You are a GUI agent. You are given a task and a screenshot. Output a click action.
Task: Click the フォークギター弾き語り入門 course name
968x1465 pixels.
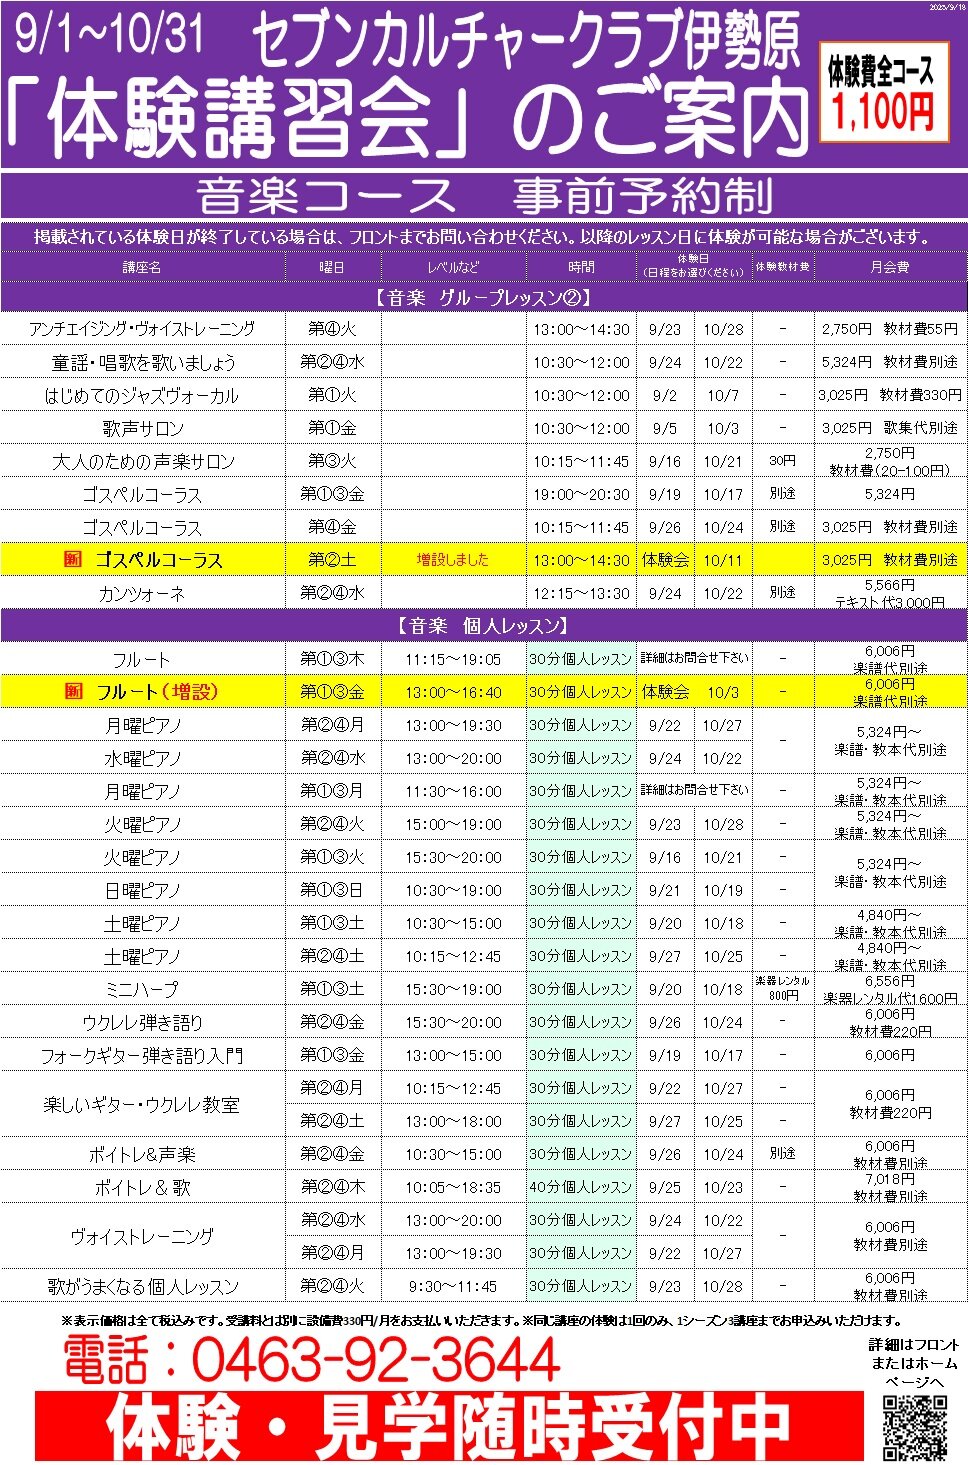coord(142,1055)
